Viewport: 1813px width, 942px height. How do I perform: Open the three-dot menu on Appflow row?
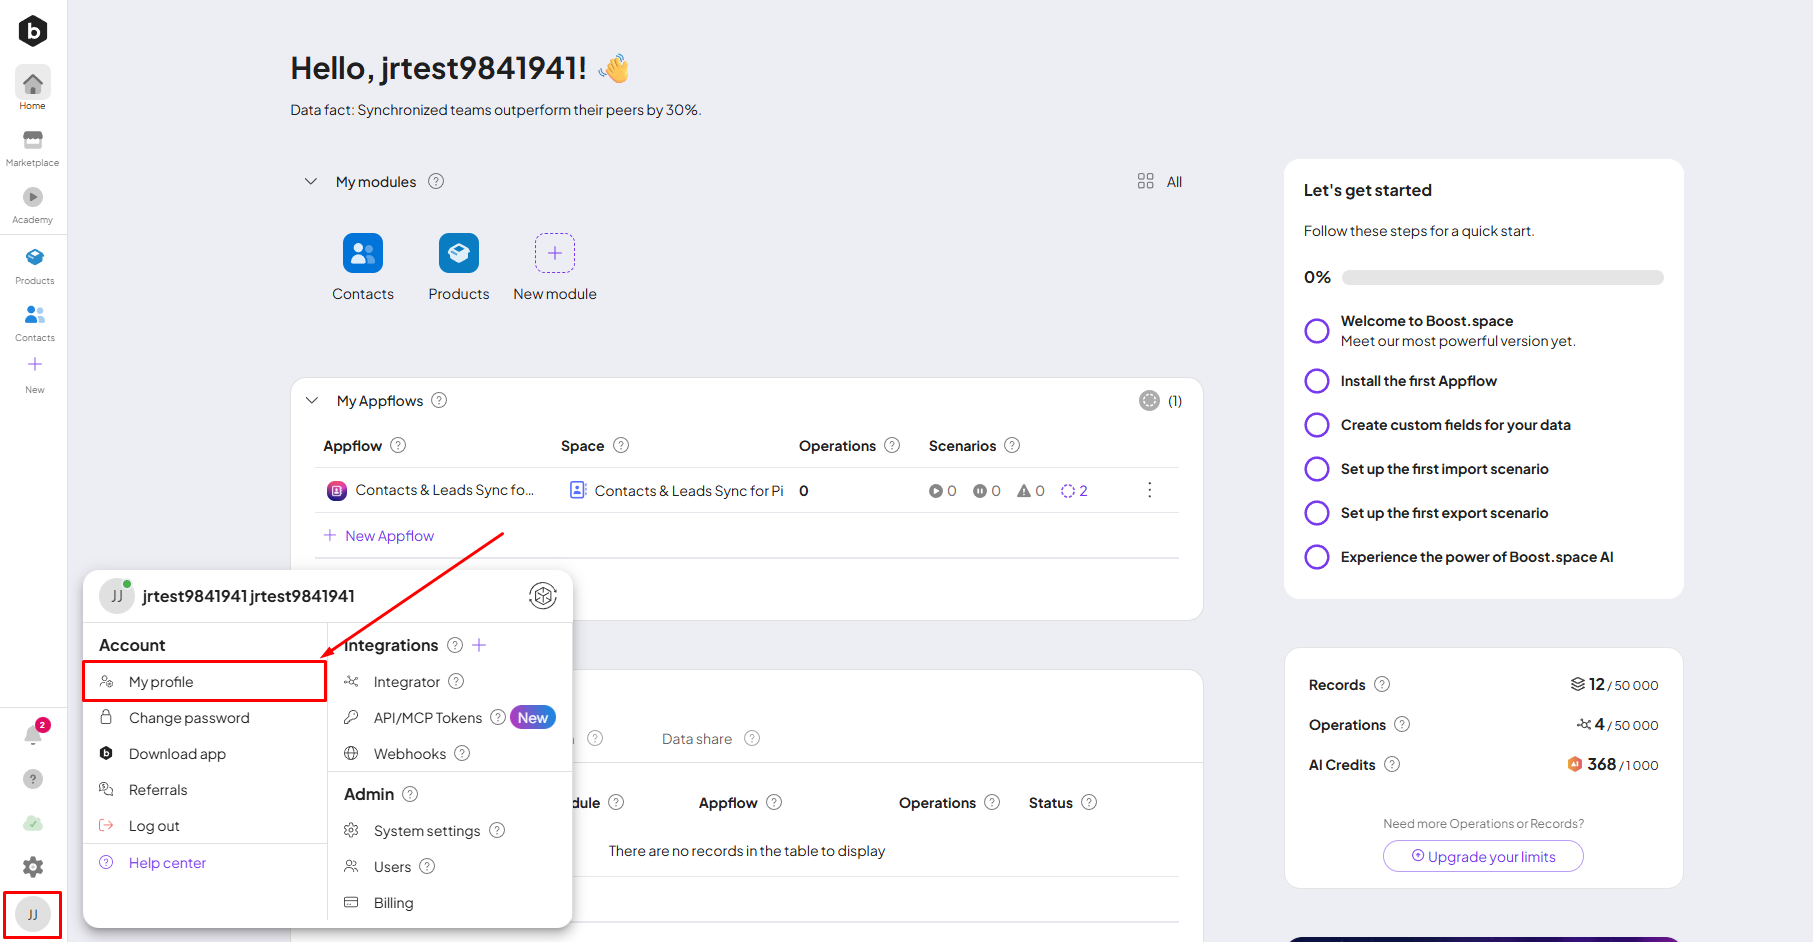pos(1149,490)
